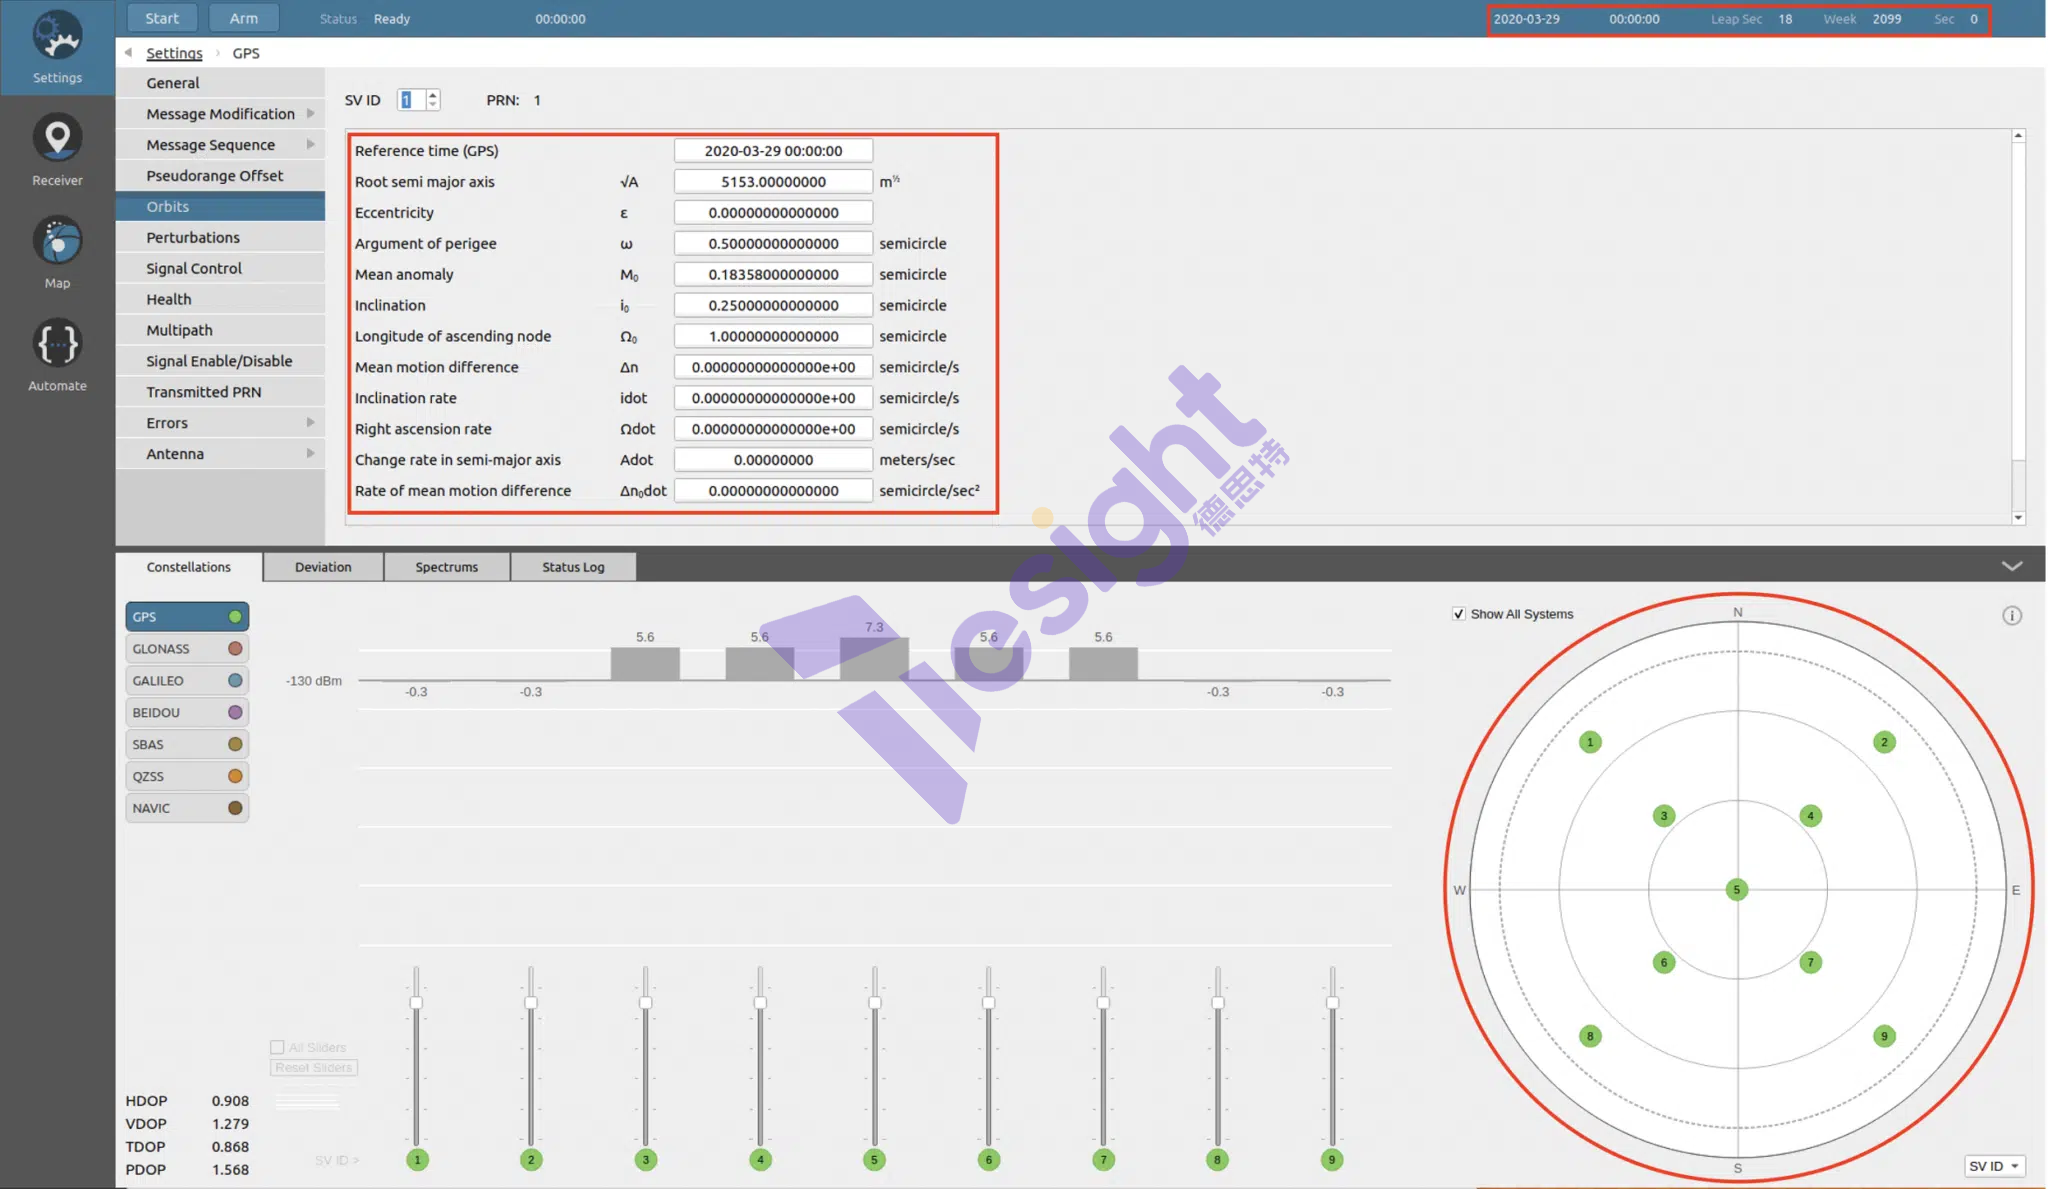Click satellite 5 marker in sky plot
The height and width of the screenshot is (1189, 2048).
point(1737,890)
